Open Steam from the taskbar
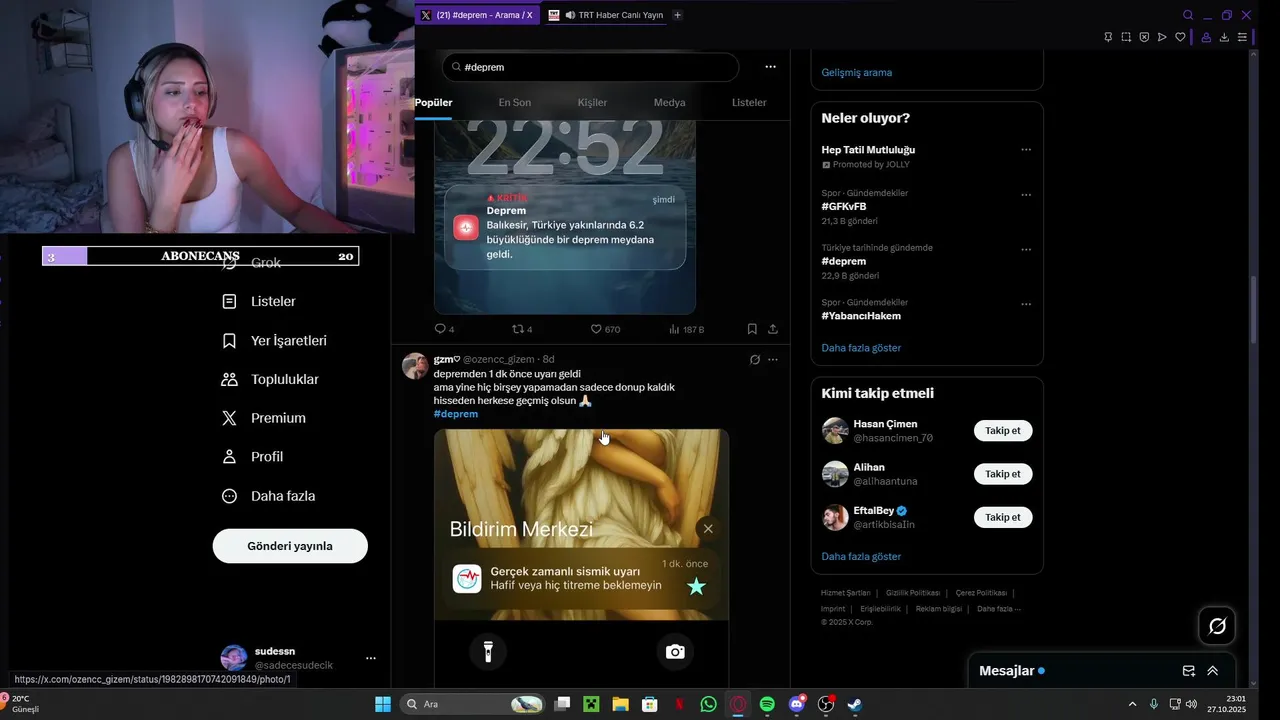 pyautogui.click(x=855, y=704)
